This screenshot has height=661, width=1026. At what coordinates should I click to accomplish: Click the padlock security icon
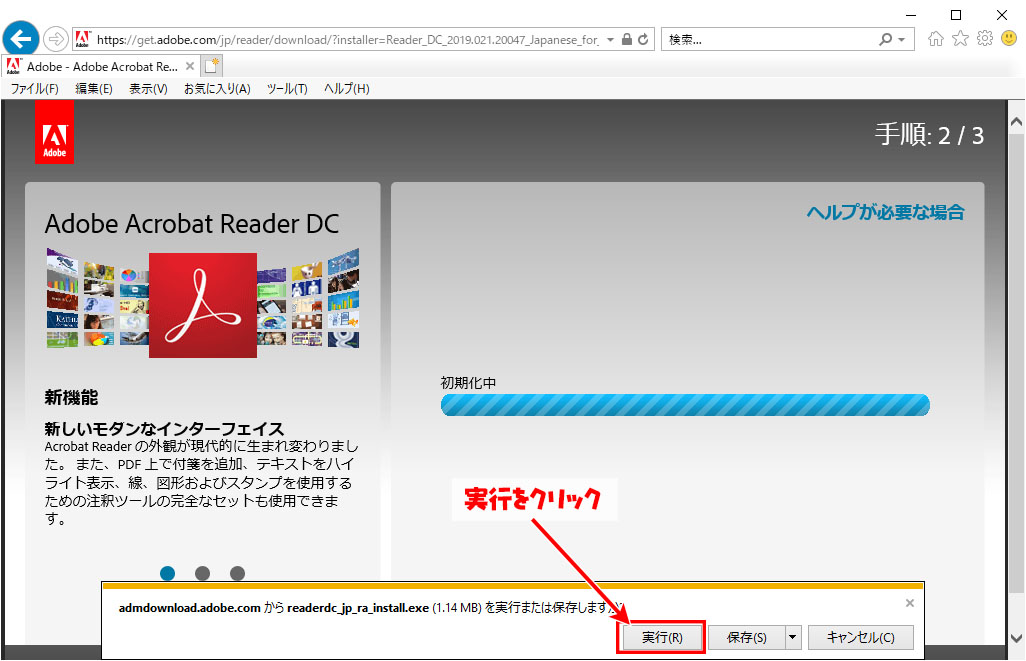click(x=627, y=39)
